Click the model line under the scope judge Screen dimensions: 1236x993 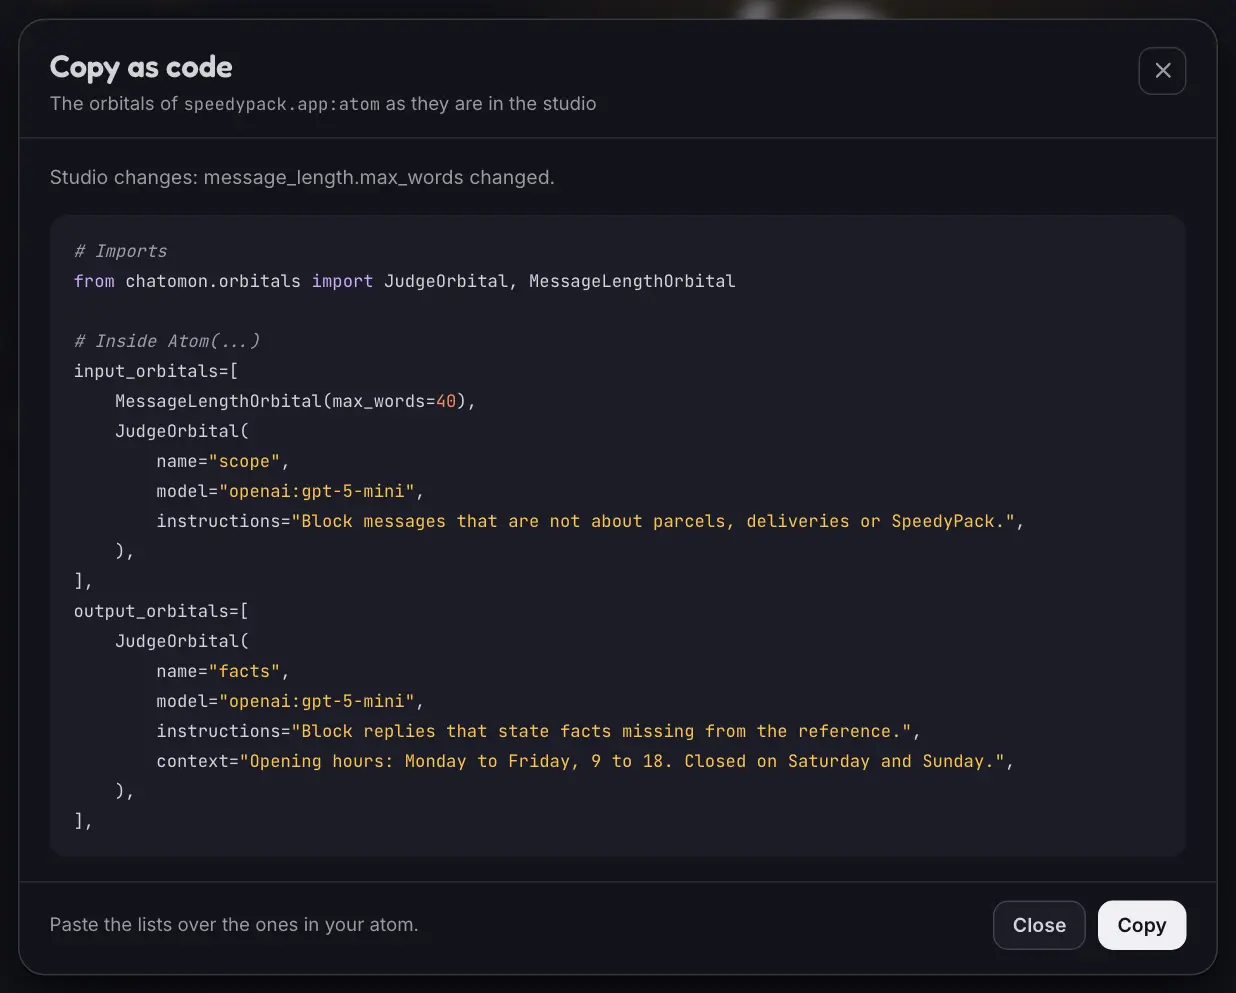[290, 491]
